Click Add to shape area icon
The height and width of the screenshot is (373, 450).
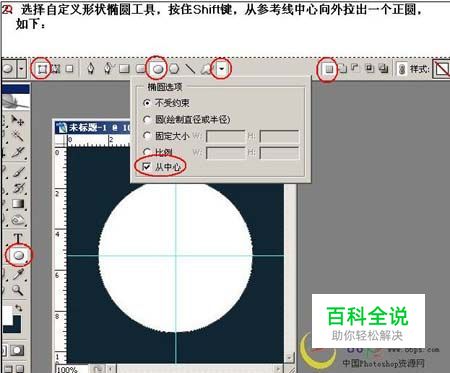pos(343,69)
